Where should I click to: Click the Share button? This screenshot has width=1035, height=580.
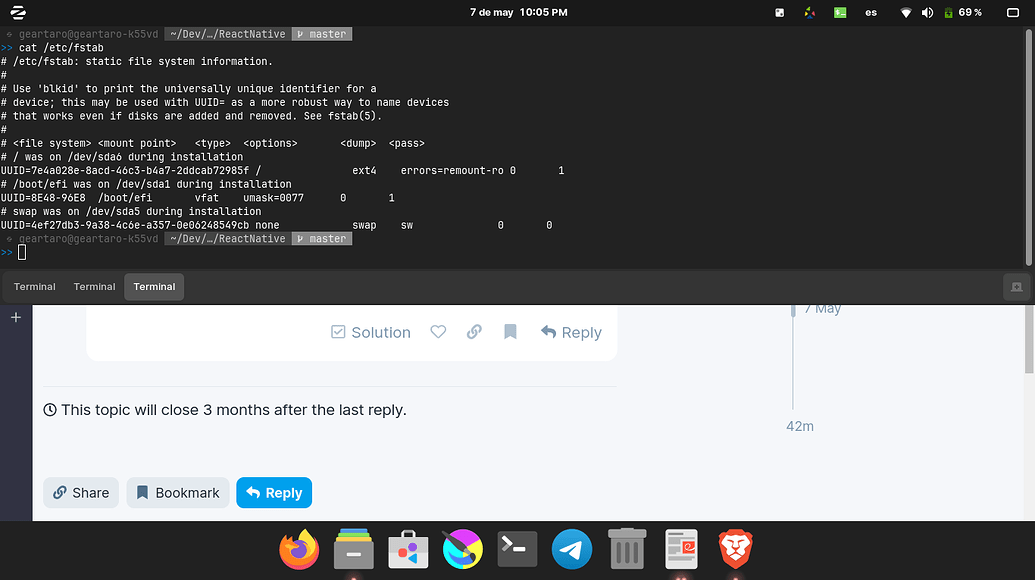point(81,493)
